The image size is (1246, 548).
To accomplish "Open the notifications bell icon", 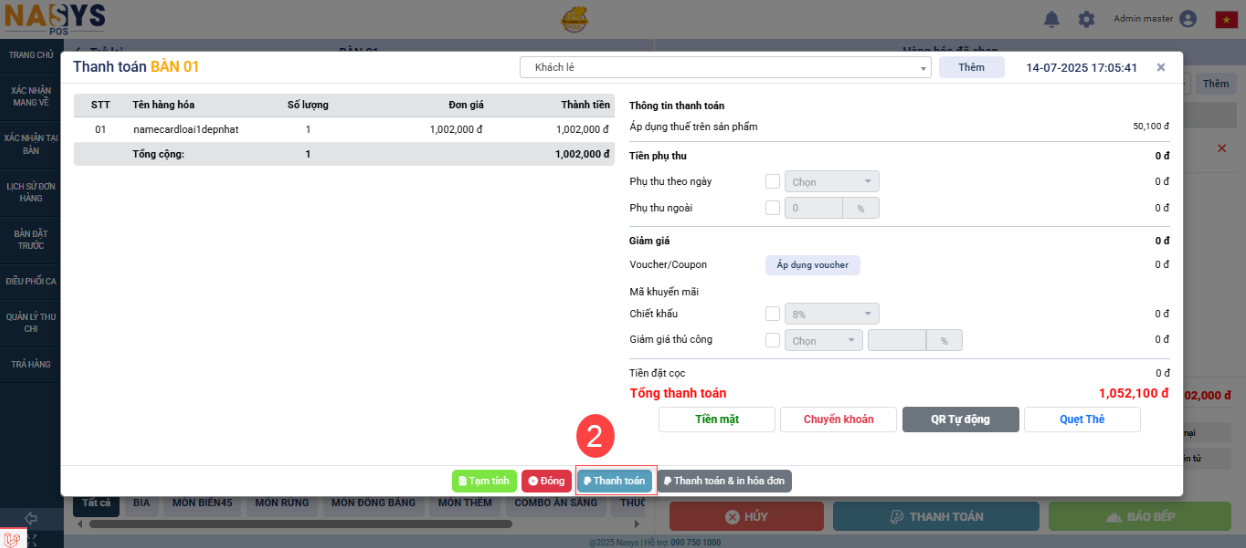I will click(x=1051, y=19).
